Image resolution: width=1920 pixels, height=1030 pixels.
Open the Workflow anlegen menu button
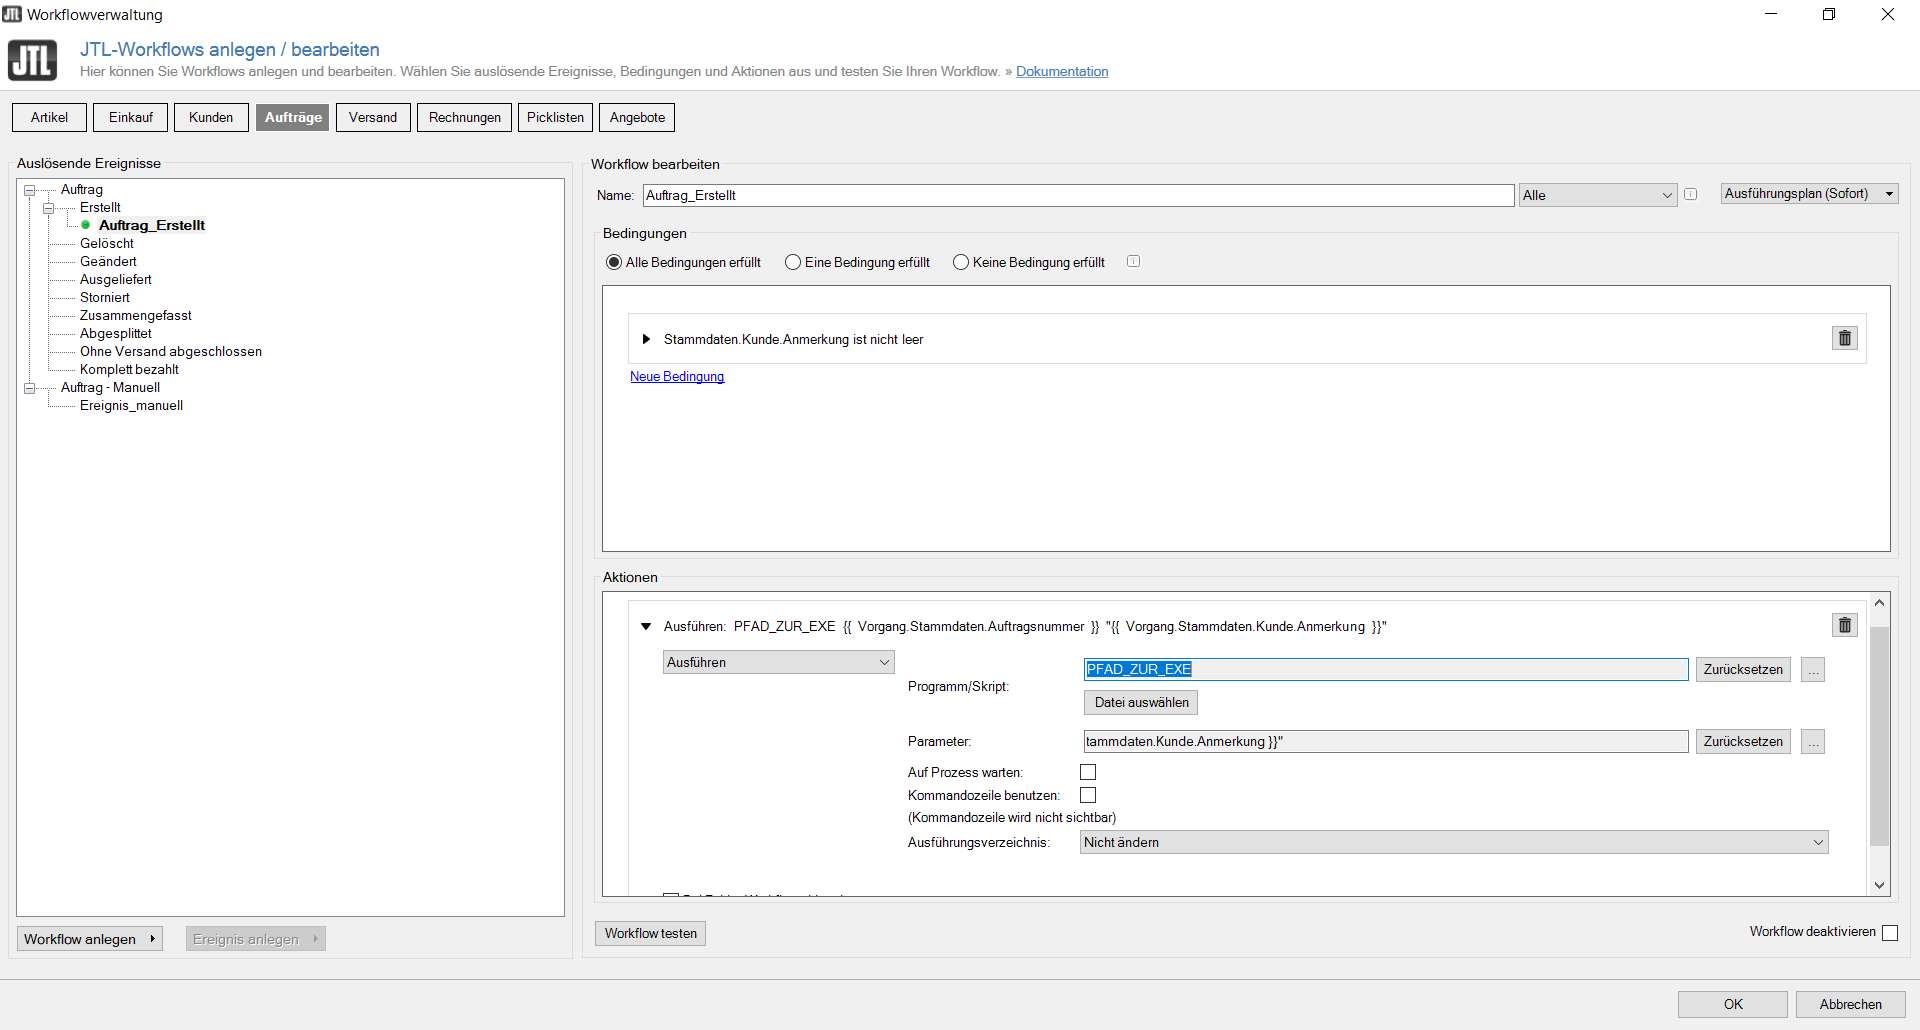pos(90,939)
